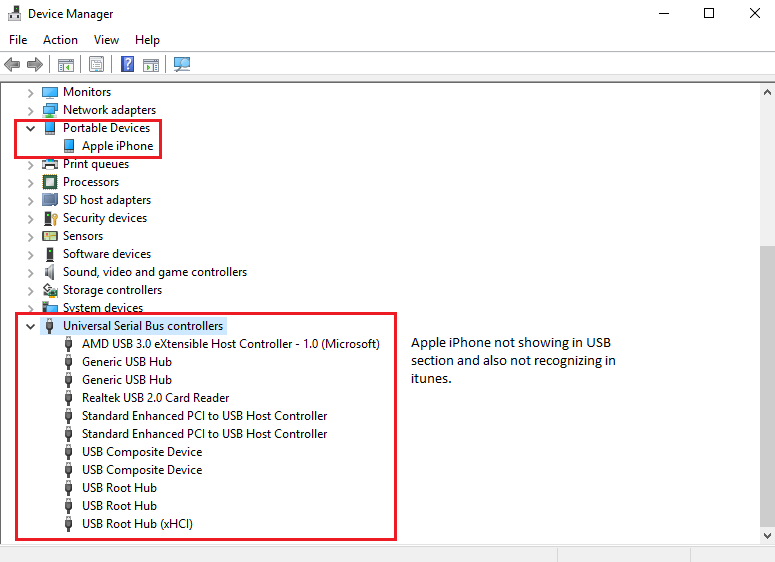Screen dimensions: 775x562
Task: Click the blue Help toolbar icon
Action: pyautogui.click(x=128, y=64)
